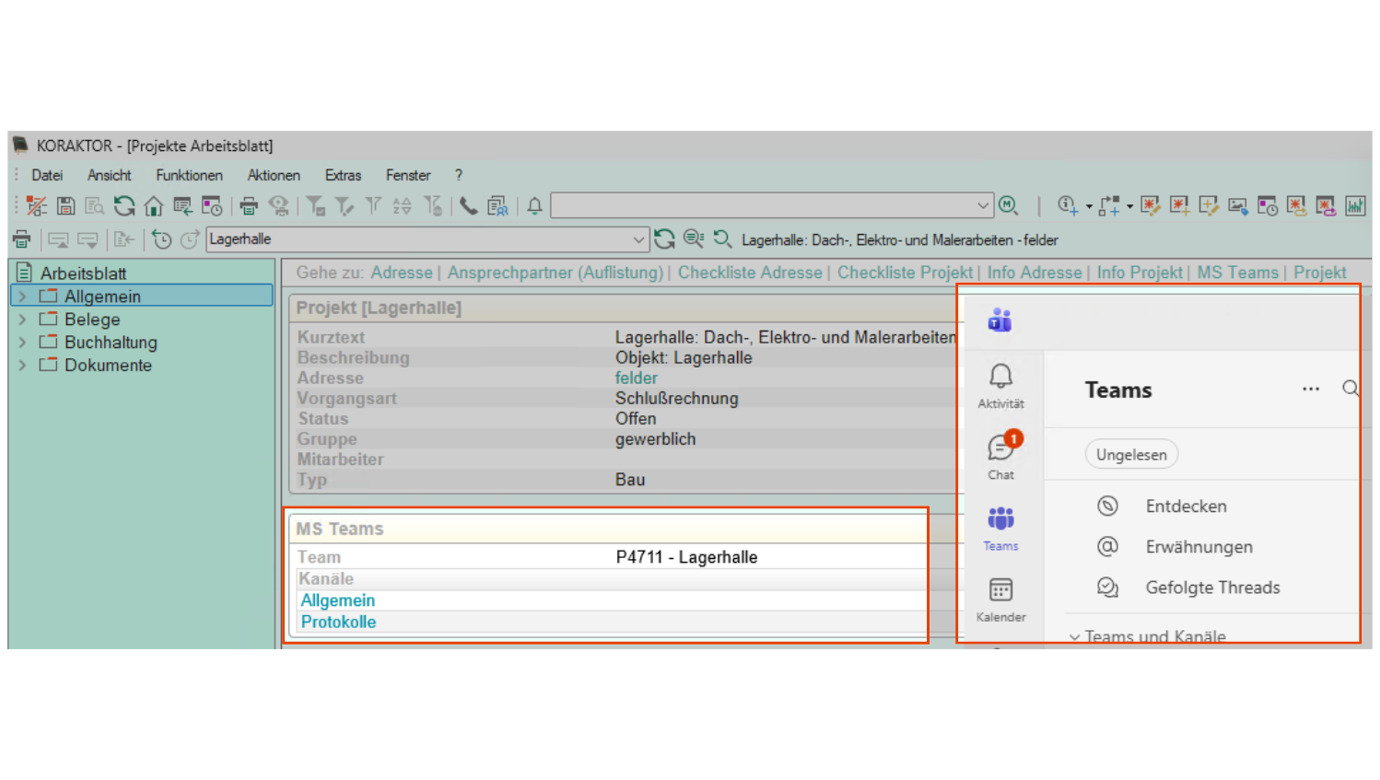The image size is (1380, 780).
Task: Expand the Allgemein tree node
Action: point(22,296)
